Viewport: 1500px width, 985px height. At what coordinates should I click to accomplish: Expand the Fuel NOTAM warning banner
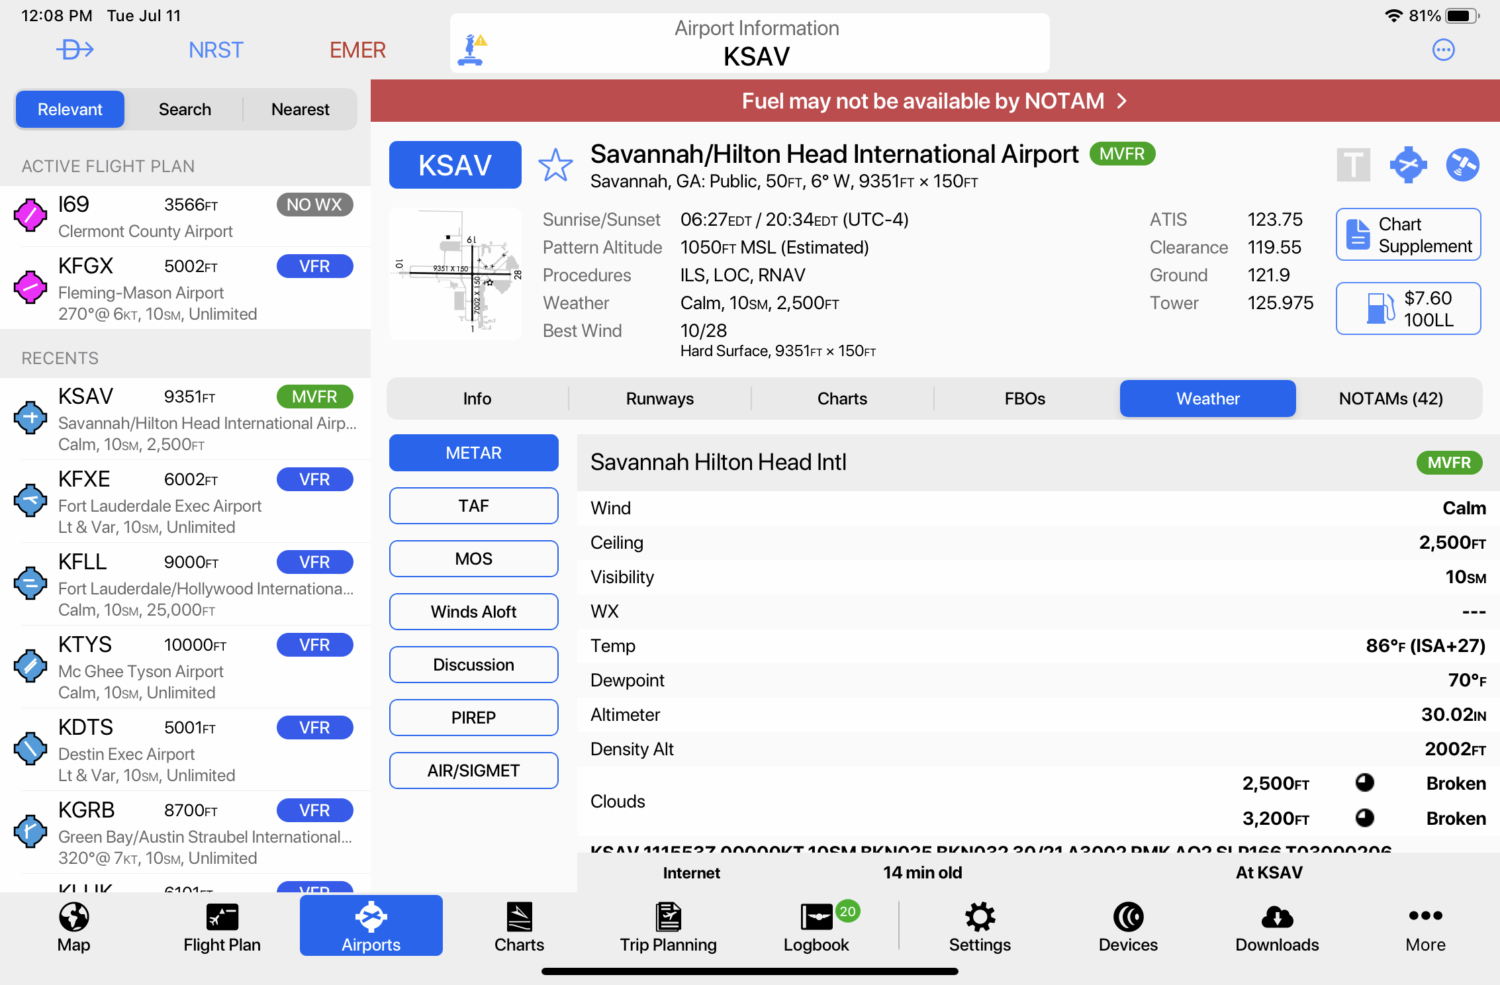coord(934,100)
